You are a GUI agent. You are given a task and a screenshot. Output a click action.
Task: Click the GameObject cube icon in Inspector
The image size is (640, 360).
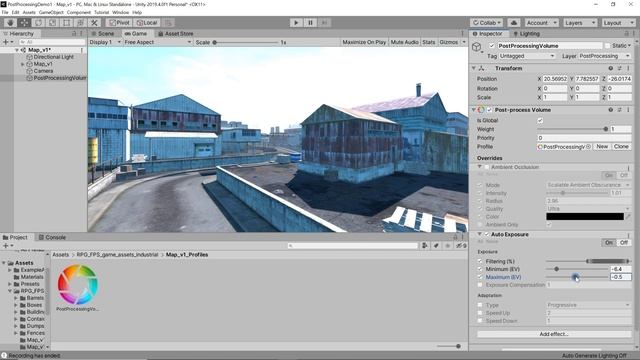[477, 47]
